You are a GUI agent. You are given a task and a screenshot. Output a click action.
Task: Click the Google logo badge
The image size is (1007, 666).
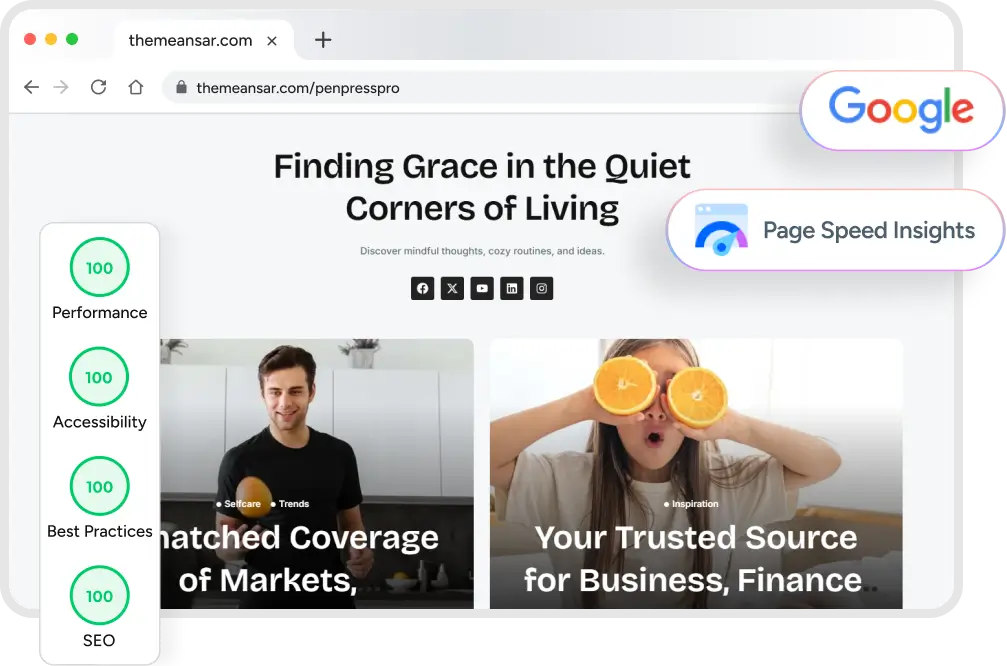click(901, 110)
